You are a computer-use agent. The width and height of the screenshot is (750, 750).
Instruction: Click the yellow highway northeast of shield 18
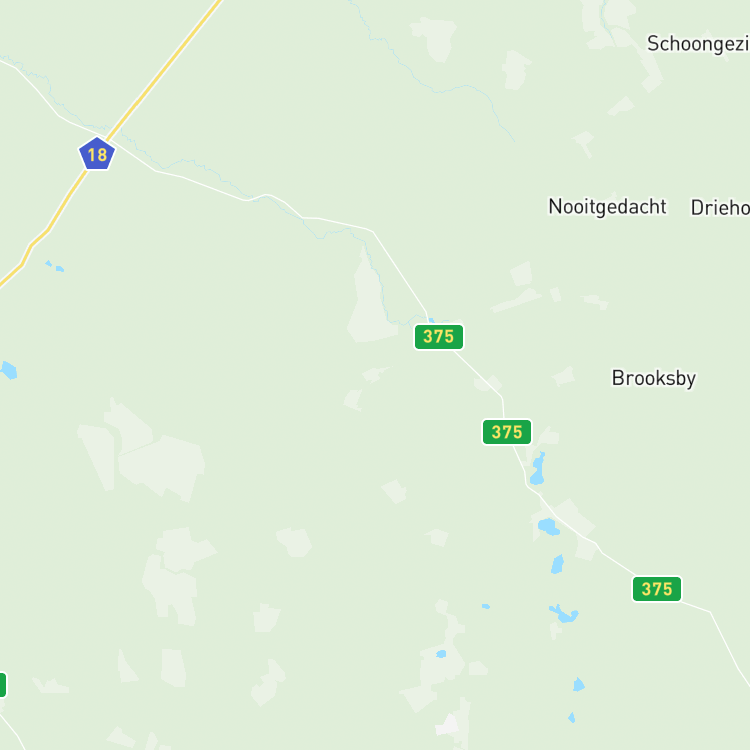[165, 68]
